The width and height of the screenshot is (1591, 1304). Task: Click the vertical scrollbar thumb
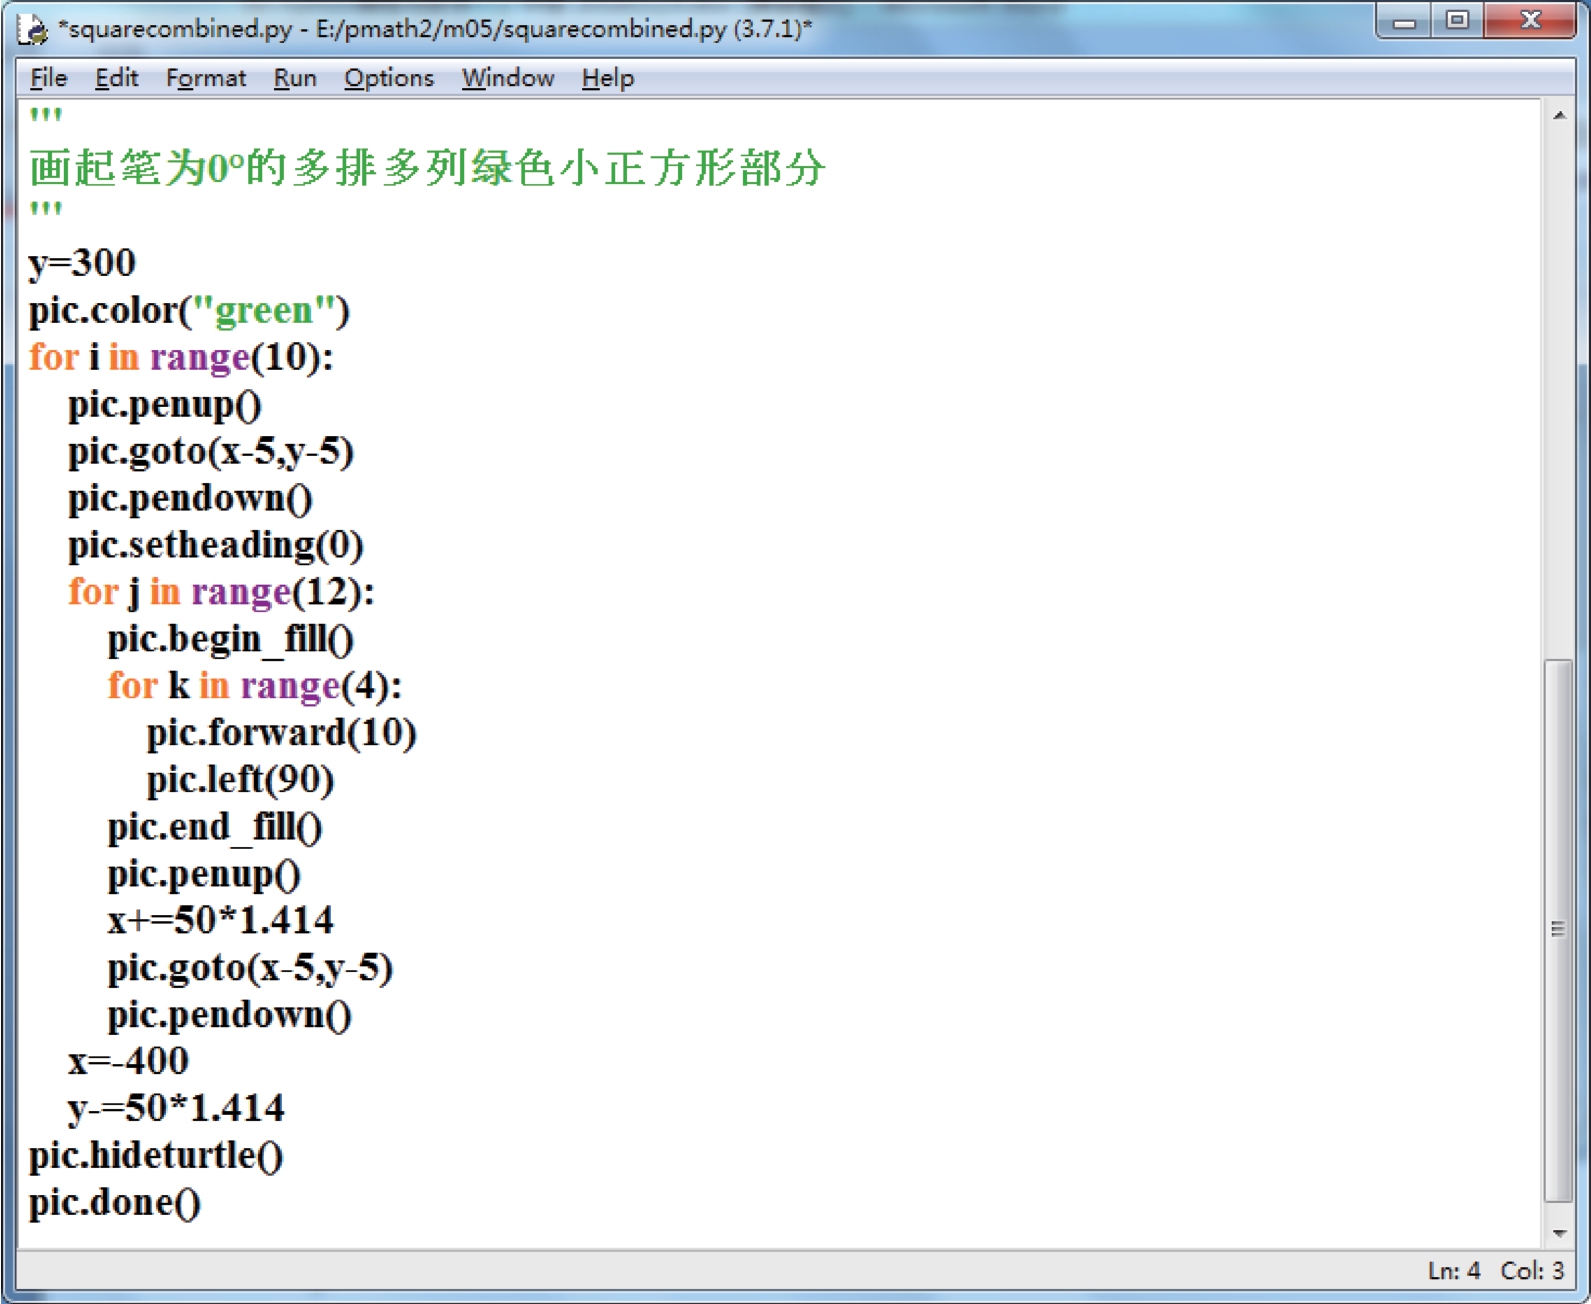[x=1558, y=930]
